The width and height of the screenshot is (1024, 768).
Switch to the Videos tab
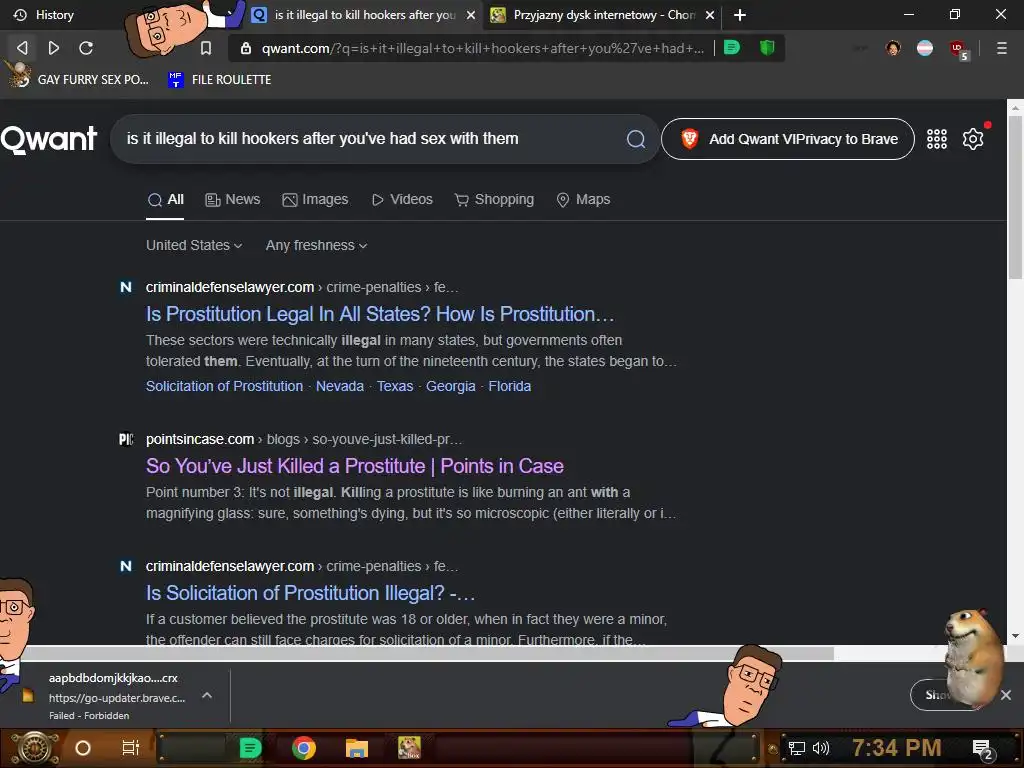coord(402,200)
